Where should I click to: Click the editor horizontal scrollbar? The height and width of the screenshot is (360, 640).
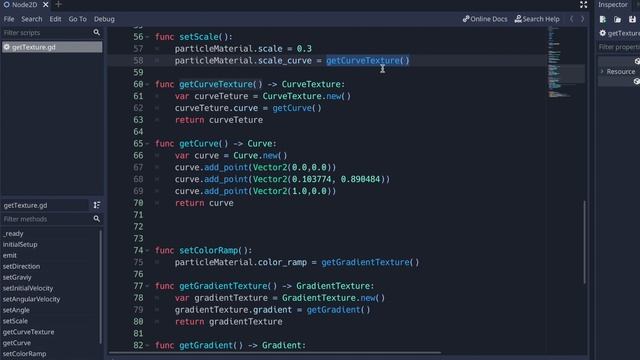coord(275,353)
